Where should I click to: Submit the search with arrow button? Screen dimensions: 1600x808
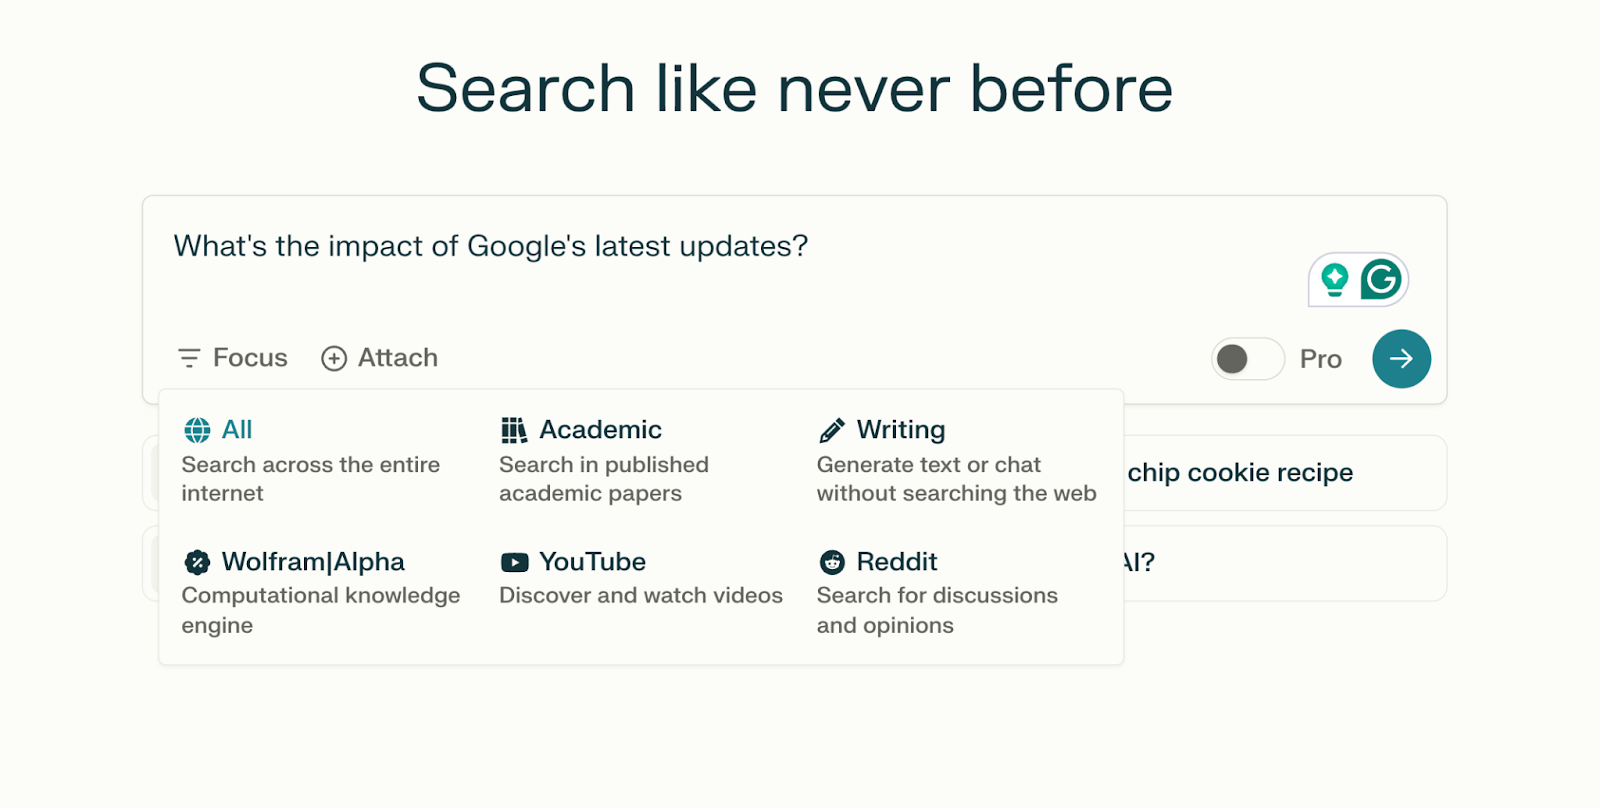click(1401, 359)
